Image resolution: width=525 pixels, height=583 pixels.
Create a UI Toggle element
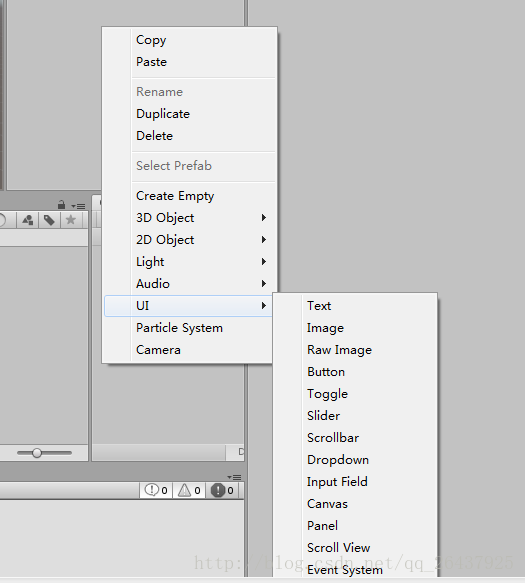click(x=355, y=394)
